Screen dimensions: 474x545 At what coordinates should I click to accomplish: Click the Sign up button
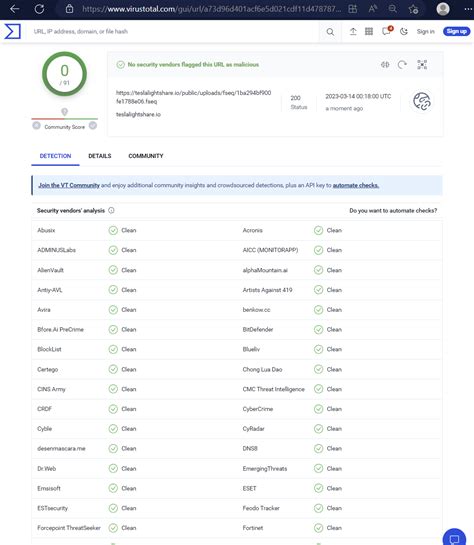(x=457, y=31)
